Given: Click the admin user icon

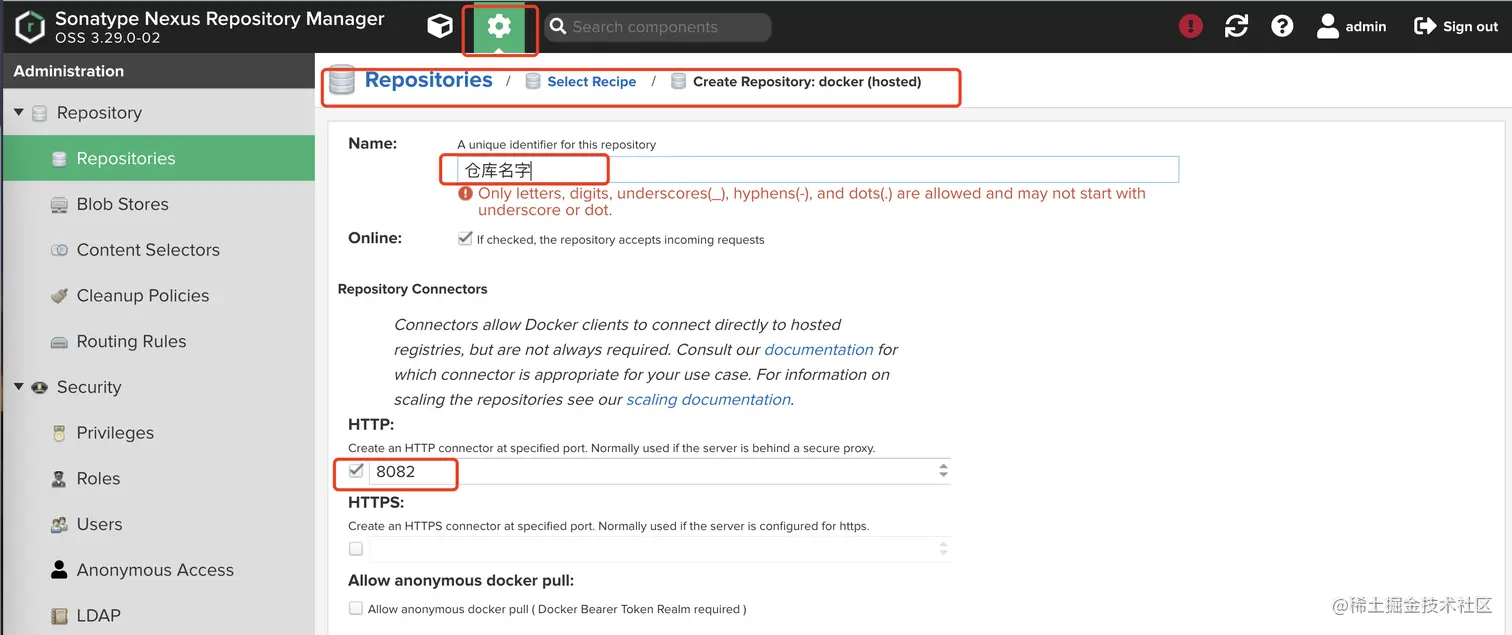Looking at the screenshot, I should 1327,27.
